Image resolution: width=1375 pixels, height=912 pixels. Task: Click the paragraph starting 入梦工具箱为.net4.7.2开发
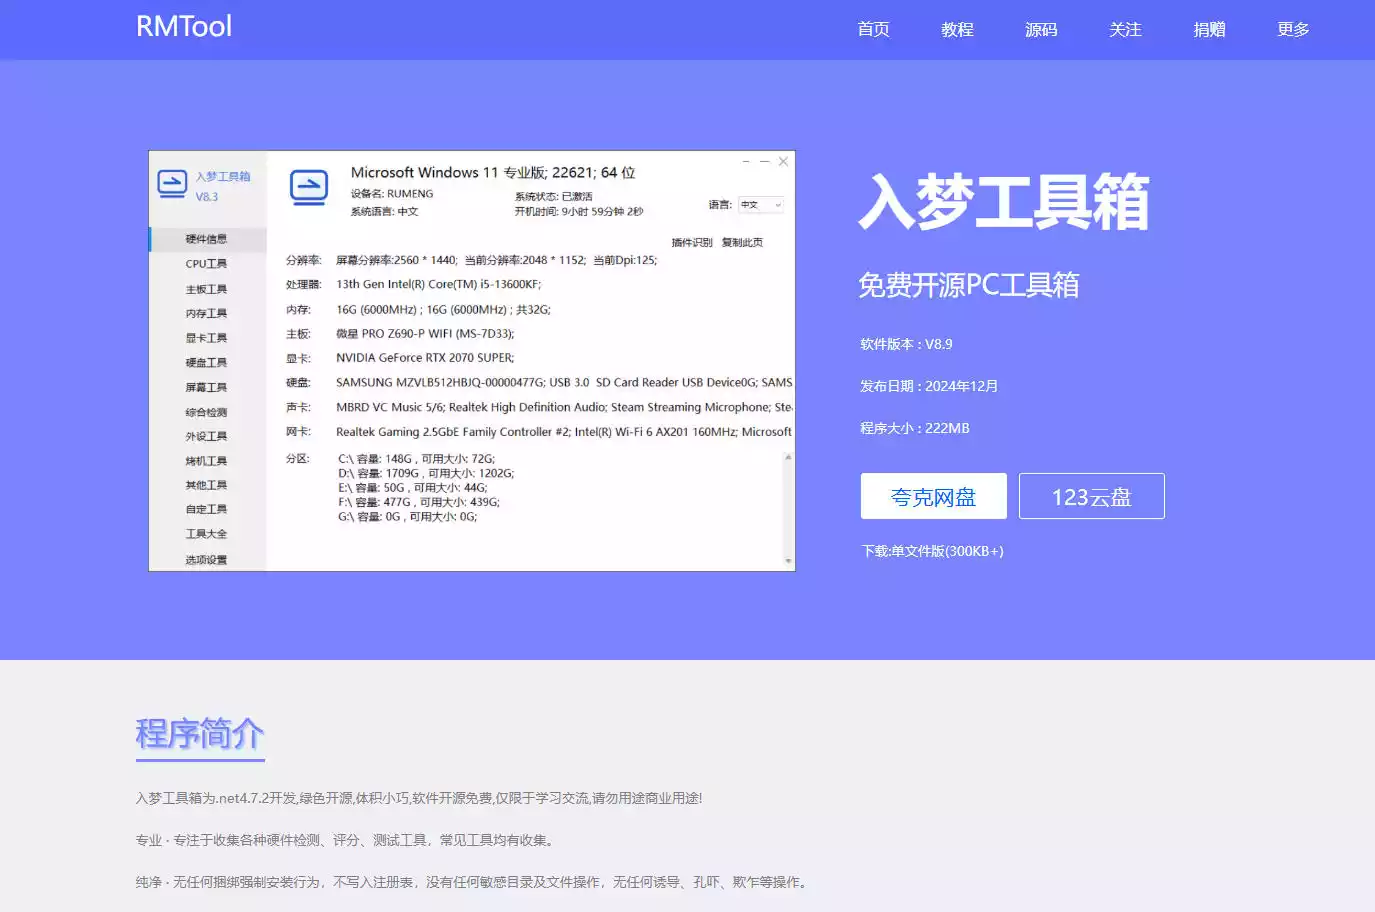419,798
